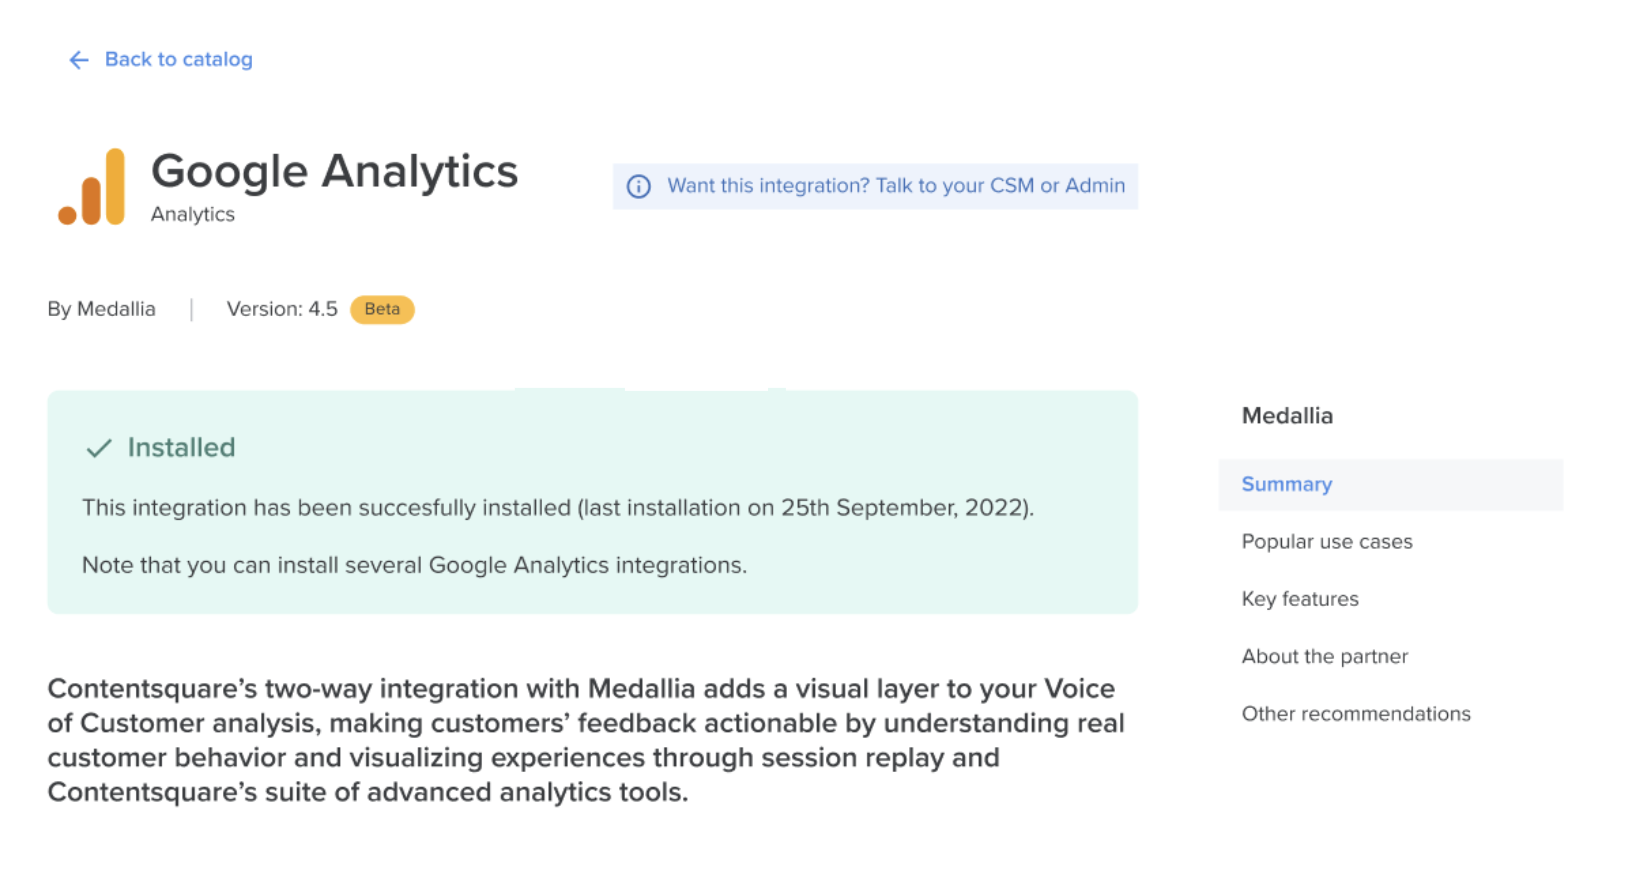The width and height of the screenshot is (1634, 888).
Task: Click the By Medallia author text
Action: 101,309
